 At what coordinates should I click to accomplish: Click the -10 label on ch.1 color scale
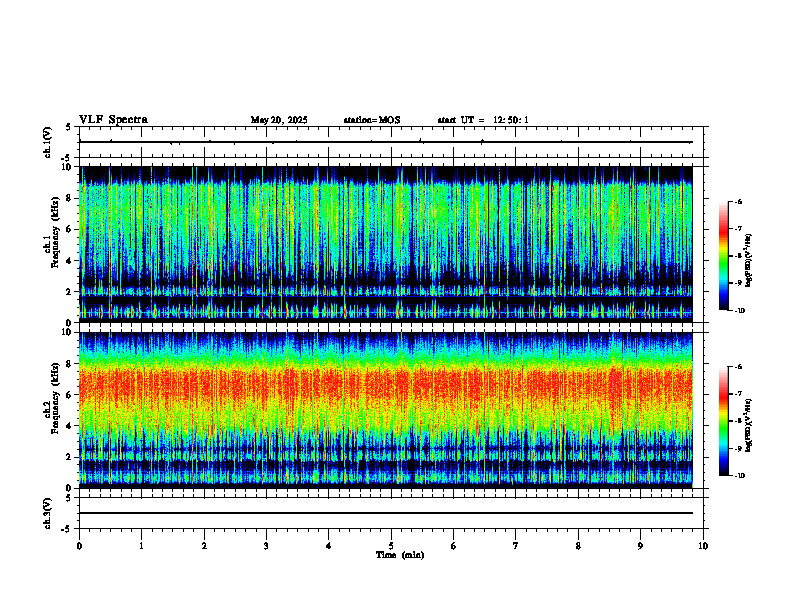pos(740,311)
